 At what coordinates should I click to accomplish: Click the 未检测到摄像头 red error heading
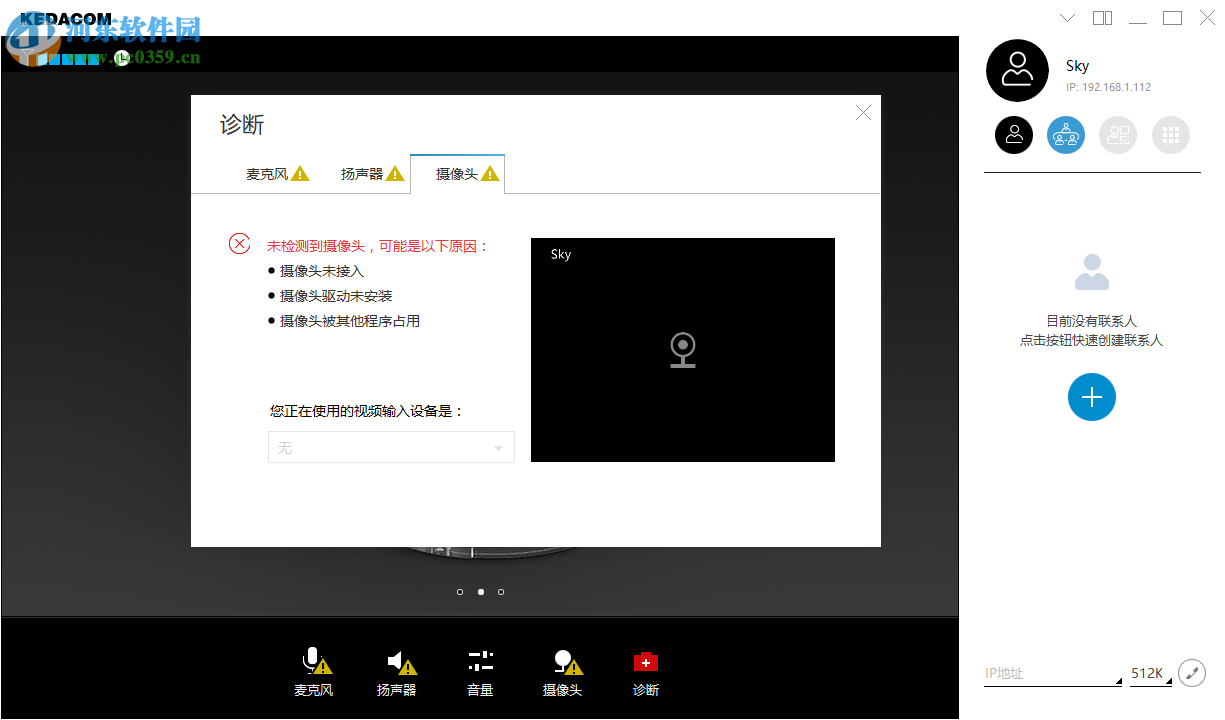click(378, 246)
